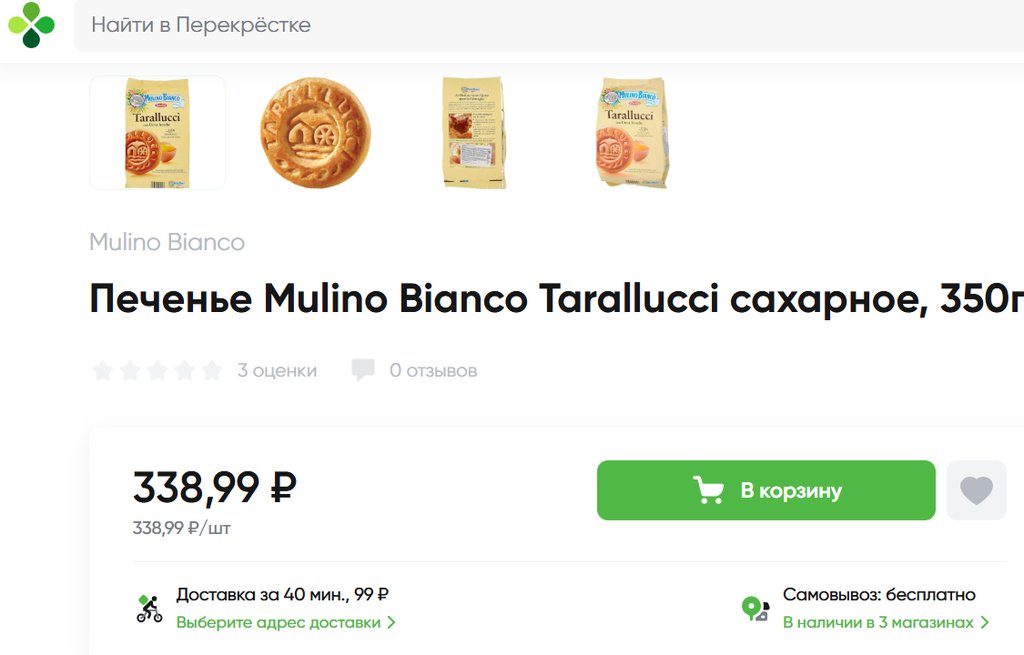Image resolution: width=1024 pixels, height=655 pixels.
Task: Expand 'Выберите адрес доставки' link
Action: click(x=286, y=622)
